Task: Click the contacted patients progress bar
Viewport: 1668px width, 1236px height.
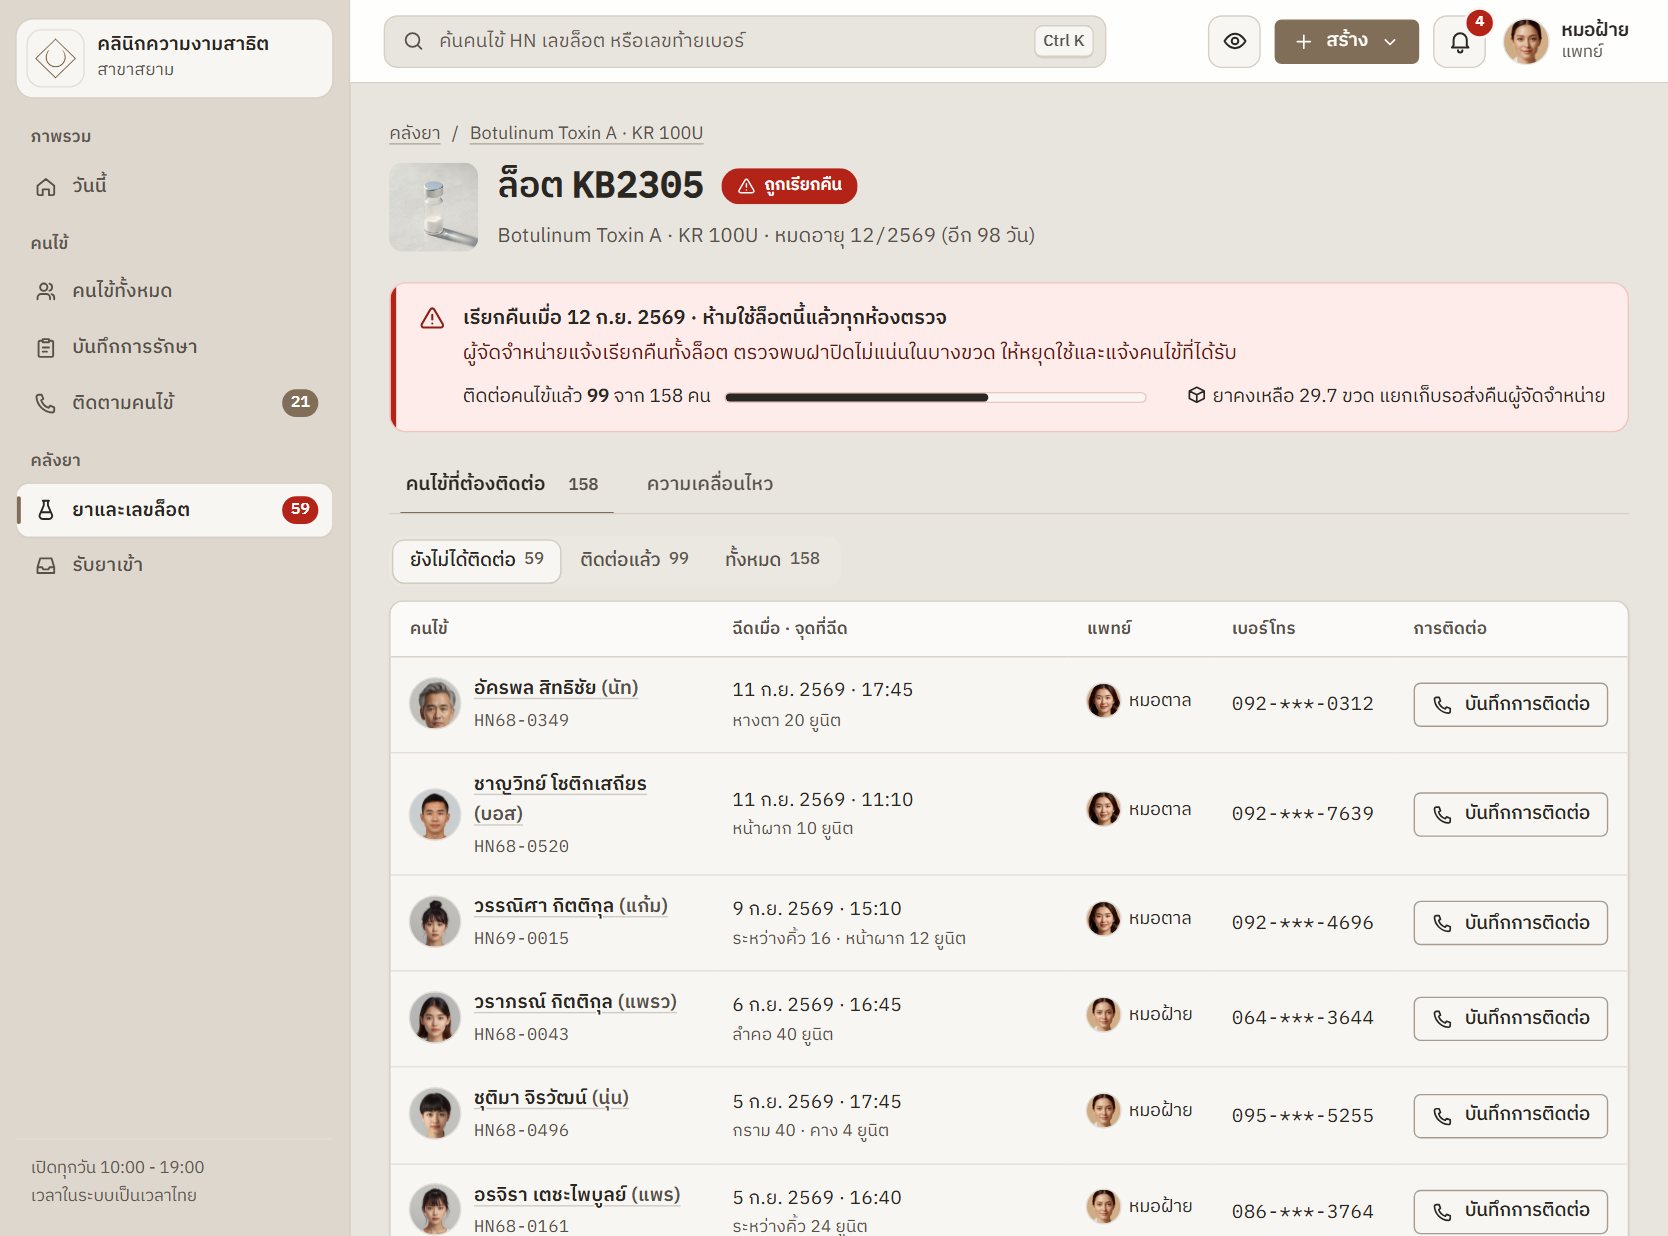Action: click(935, 397)
